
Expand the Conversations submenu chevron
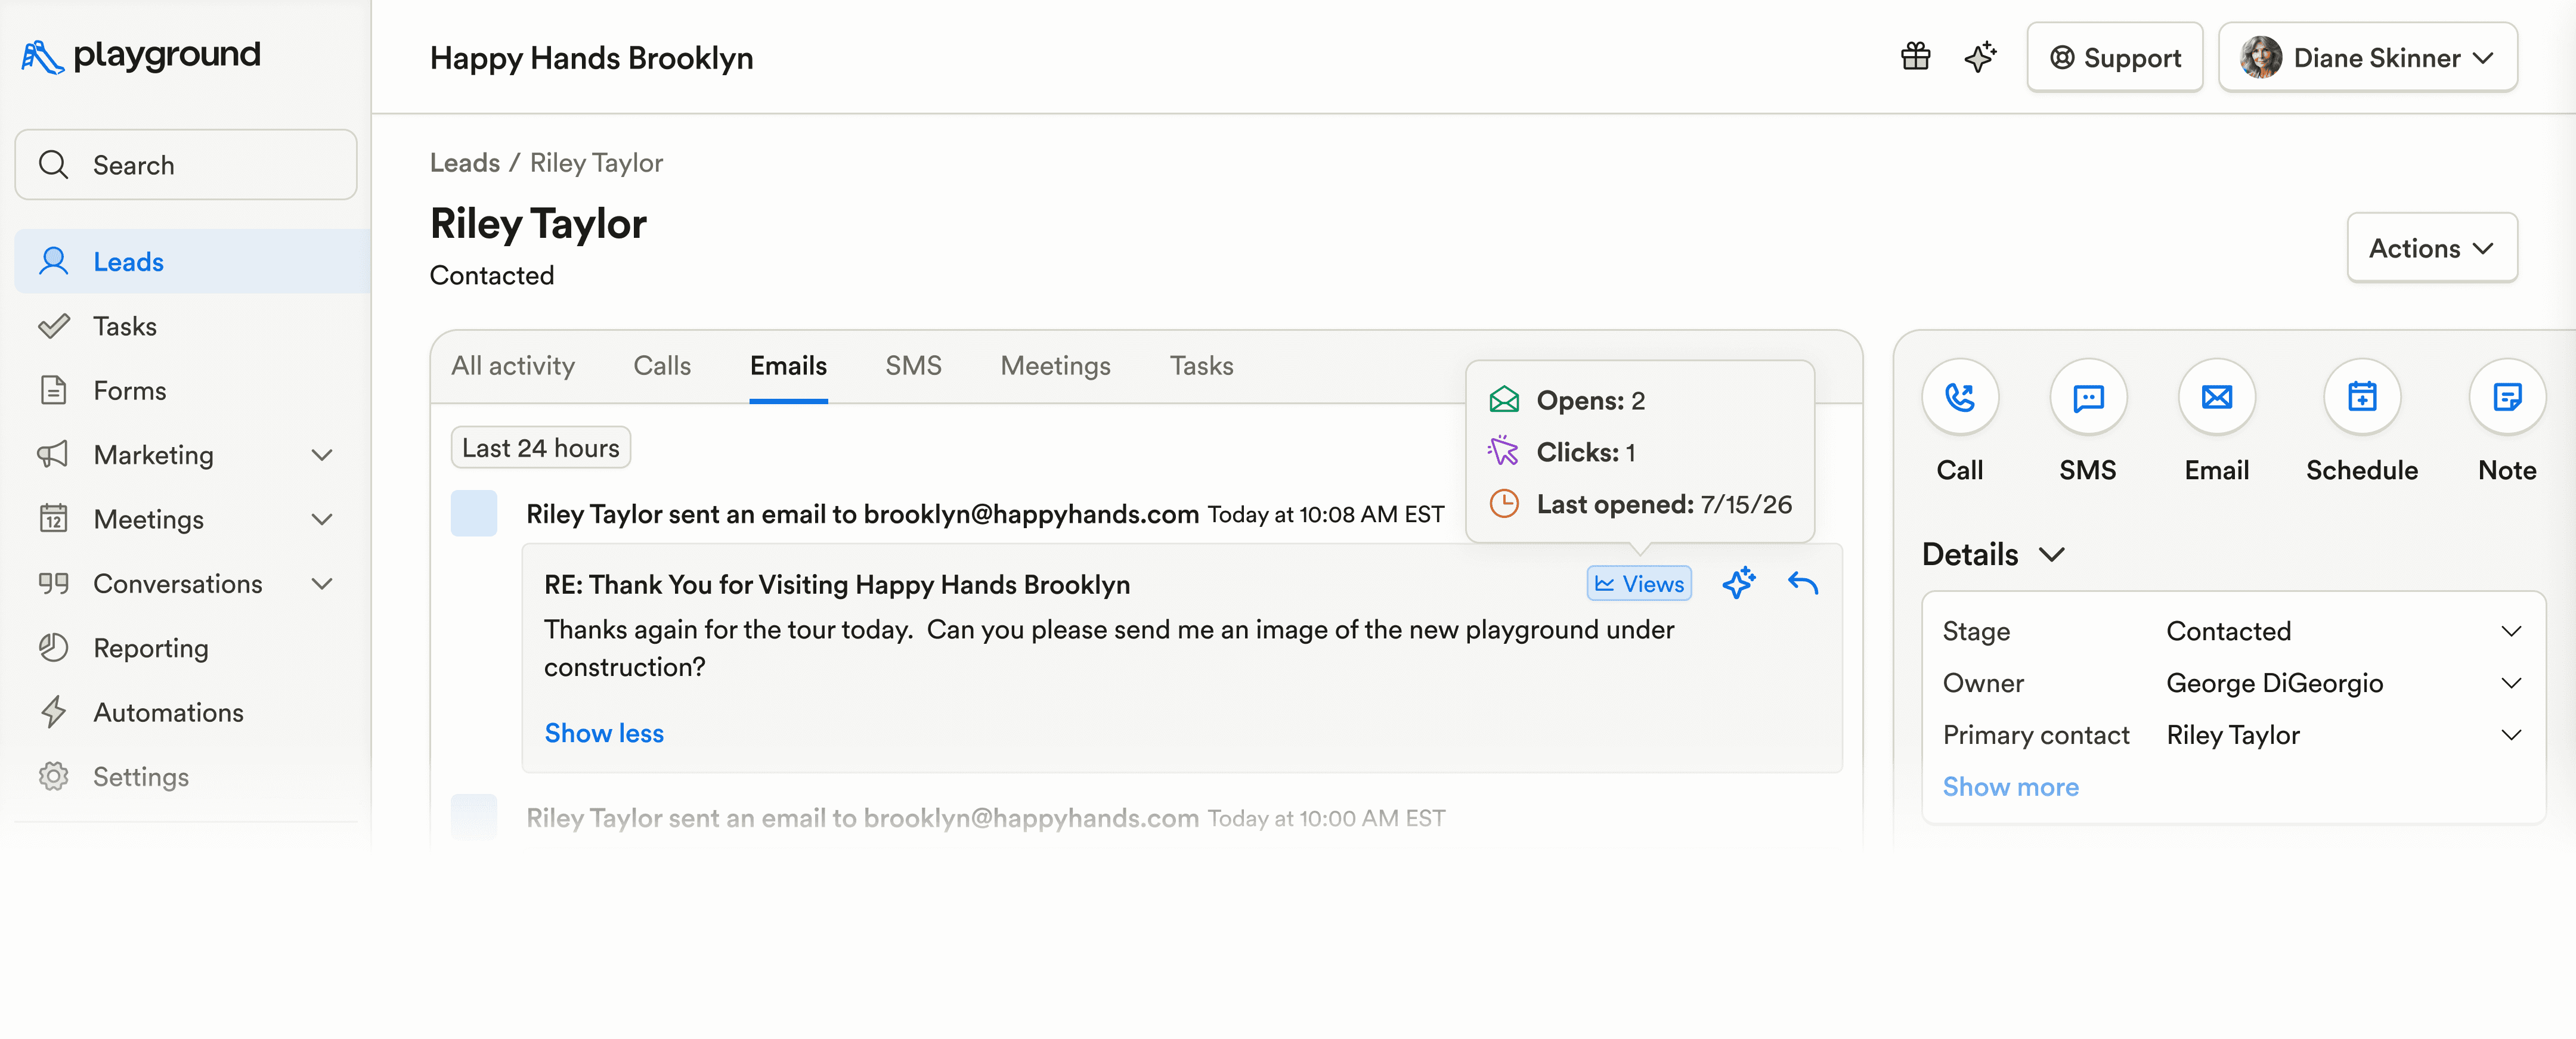pyautogui.click(x=322, y=583)
